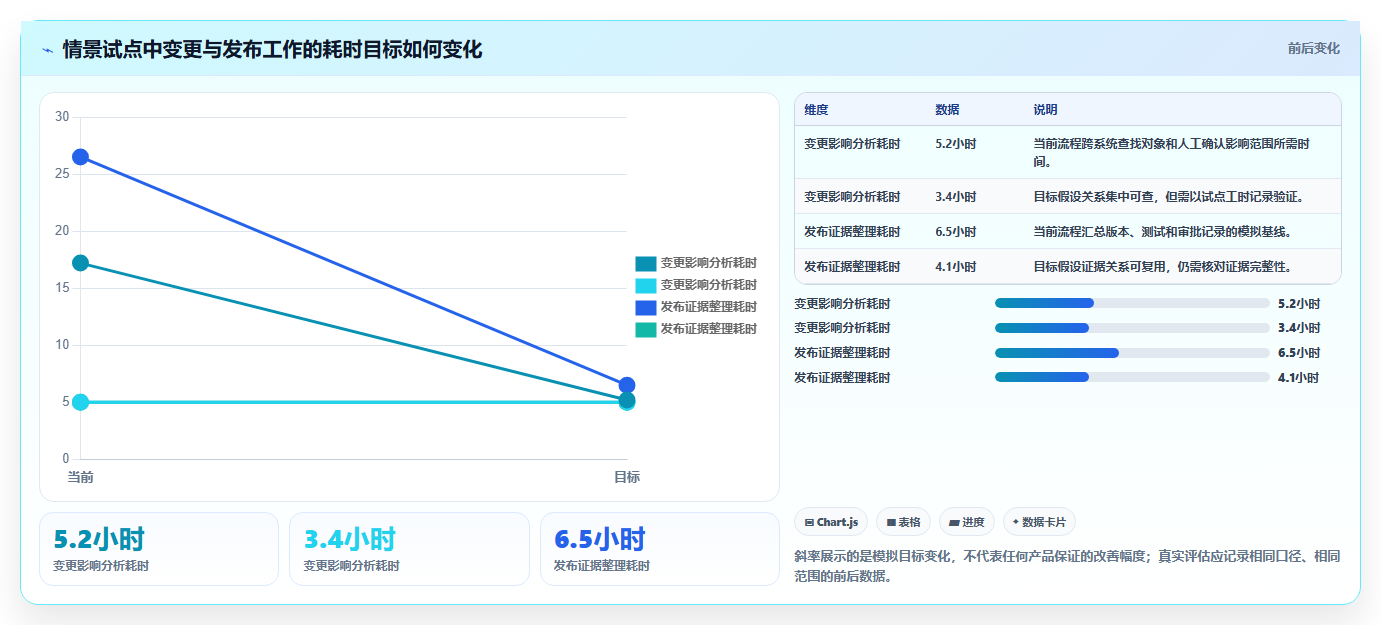Select the 进度 chip

[x=967, y=522]
